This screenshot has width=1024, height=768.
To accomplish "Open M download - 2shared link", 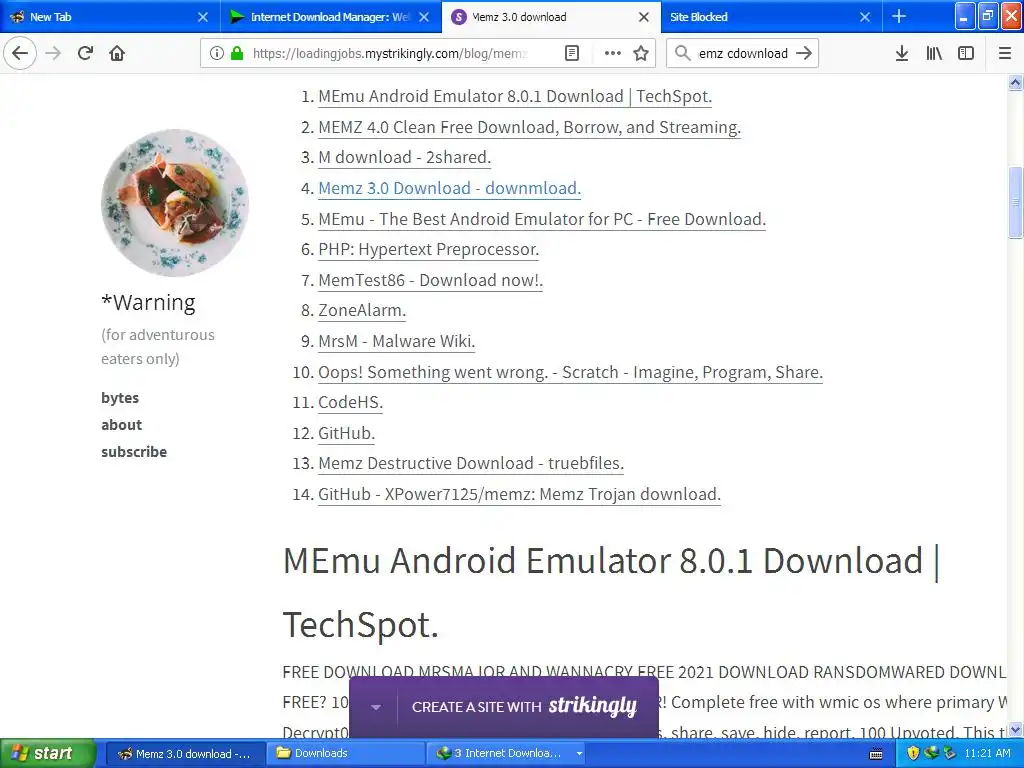I will [x=404, y=157].
